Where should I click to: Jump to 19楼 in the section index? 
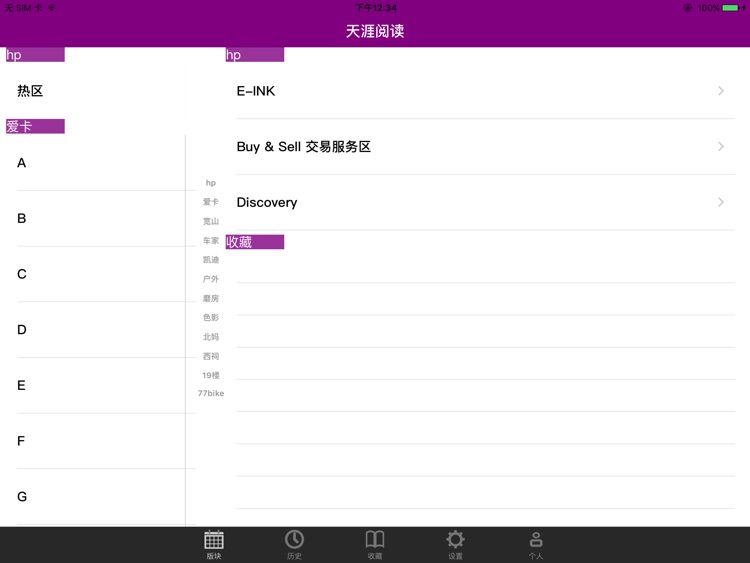(x=211, y=375)
